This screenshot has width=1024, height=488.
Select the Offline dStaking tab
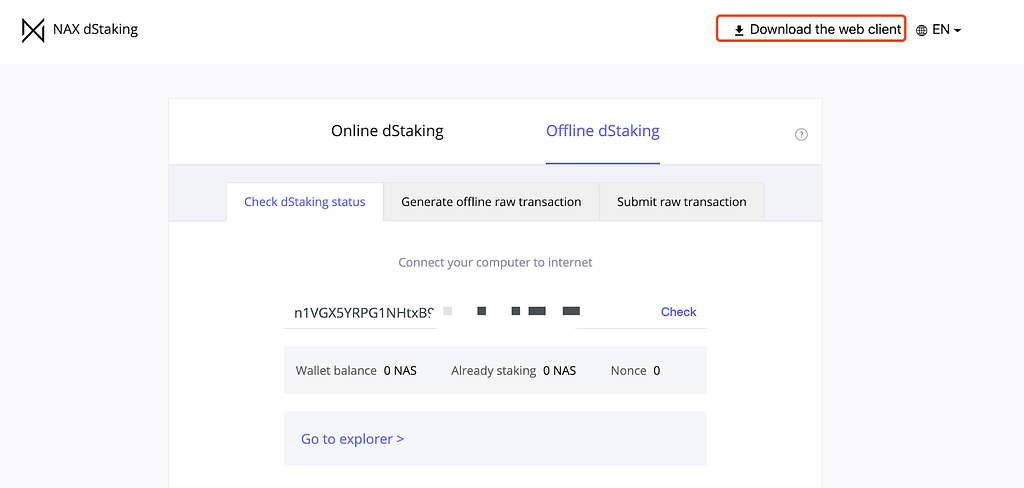603,131
